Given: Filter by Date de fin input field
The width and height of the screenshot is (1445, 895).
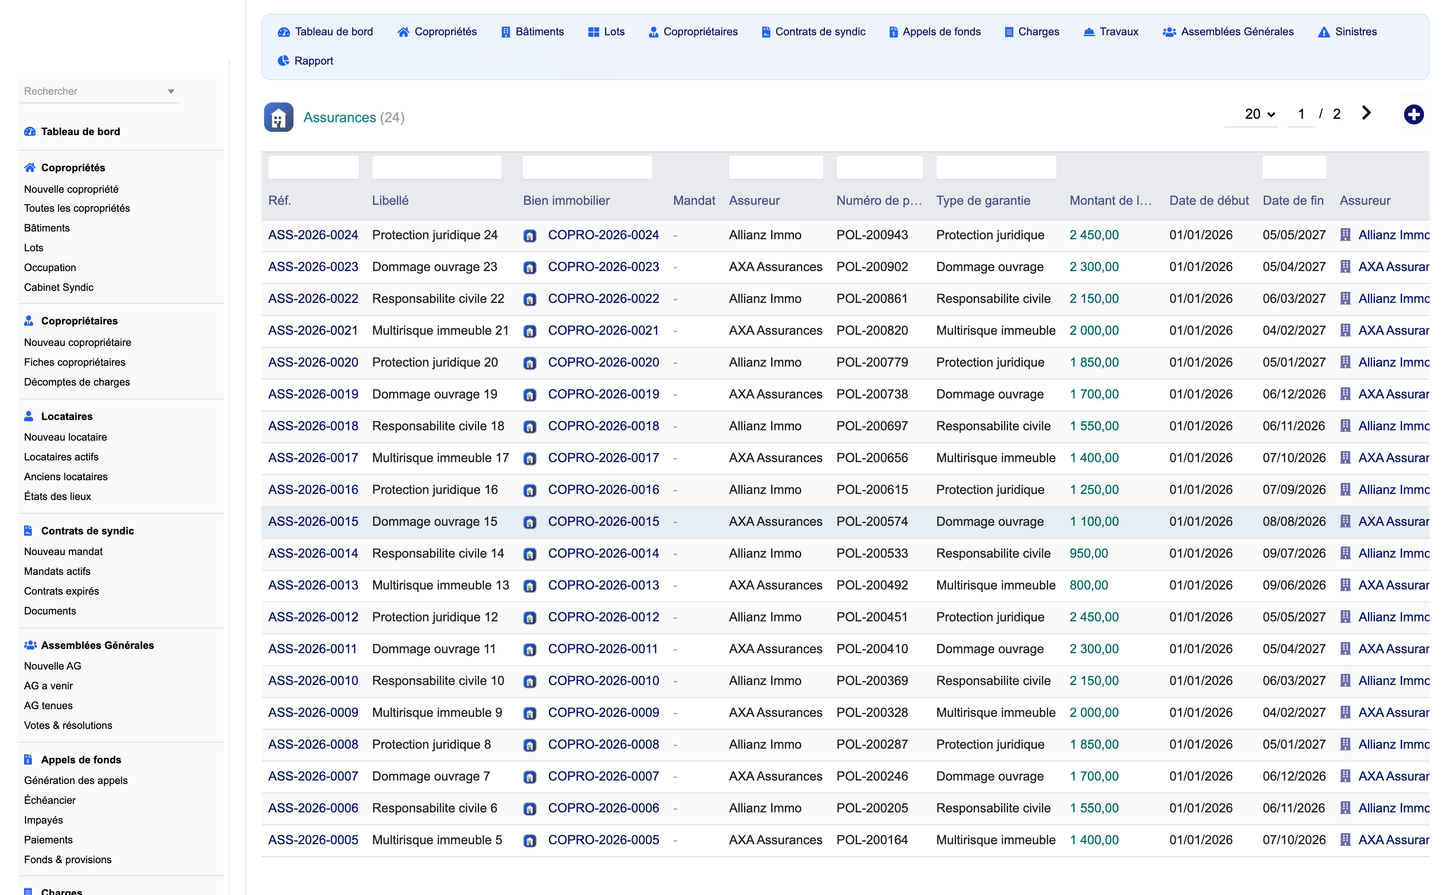Looking at the screenshot, I should 1294,167.
